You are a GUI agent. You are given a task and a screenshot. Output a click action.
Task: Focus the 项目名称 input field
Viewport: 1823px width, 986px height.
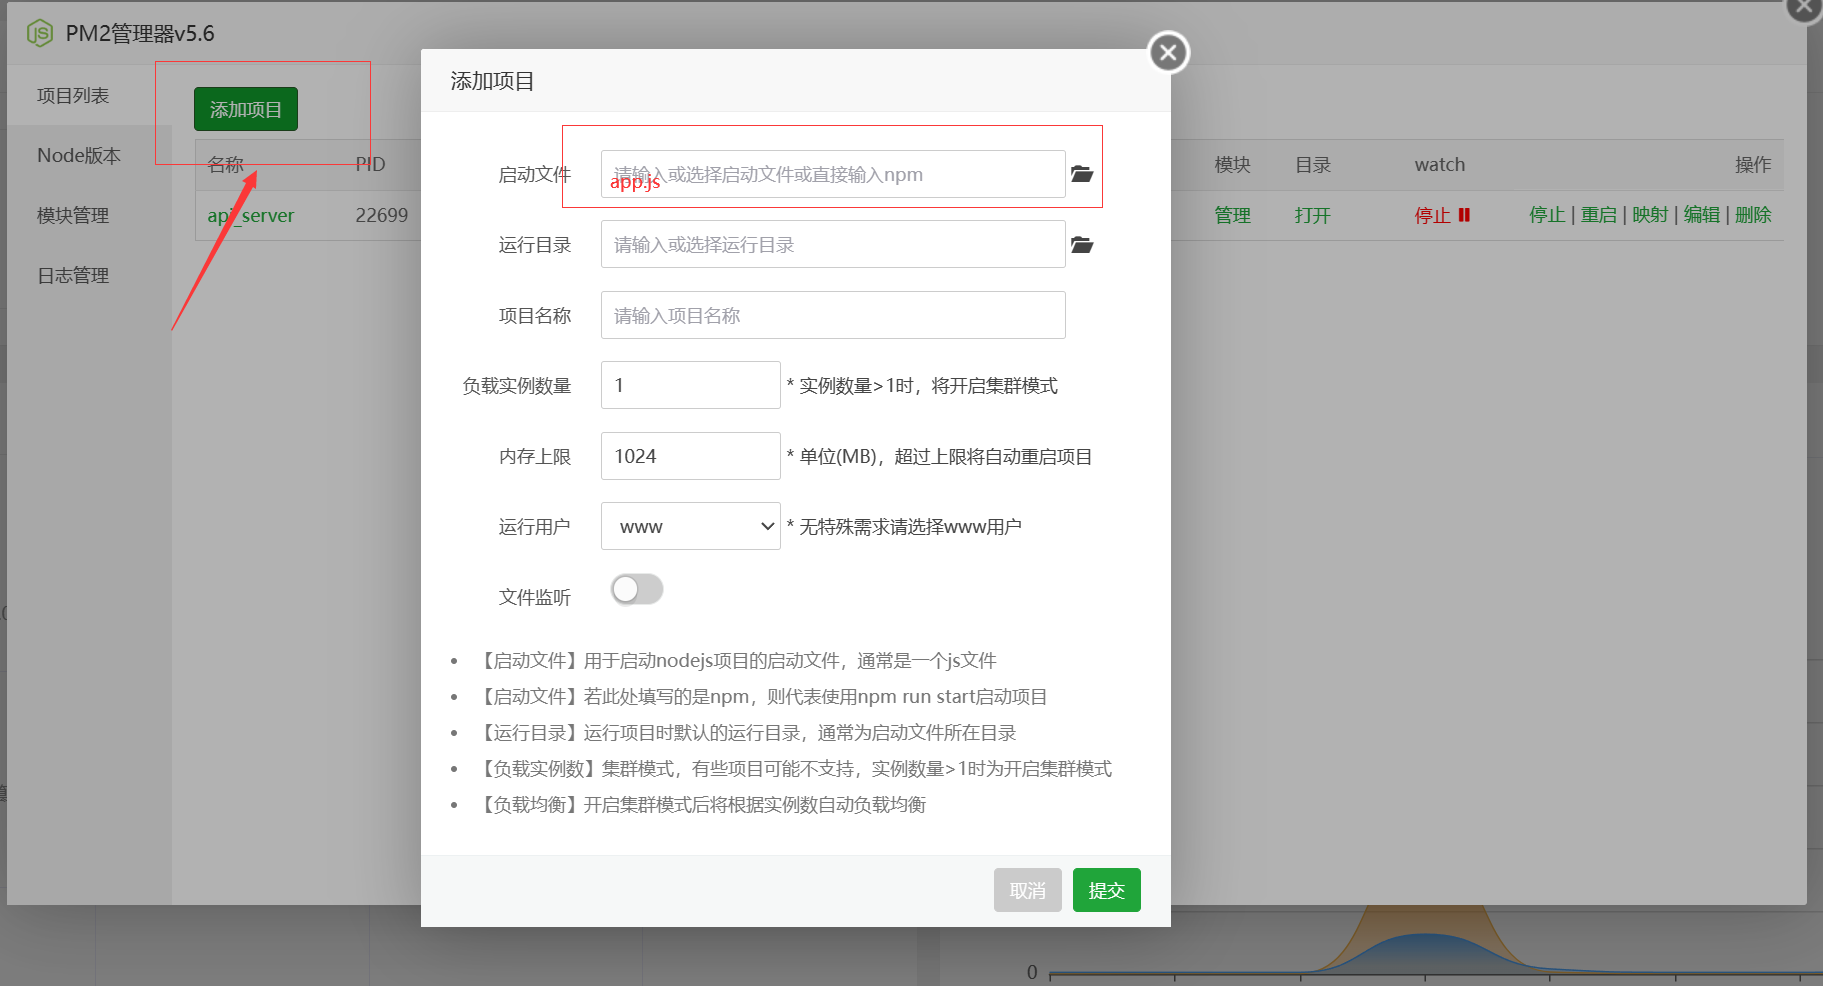(x=833, y=315)
